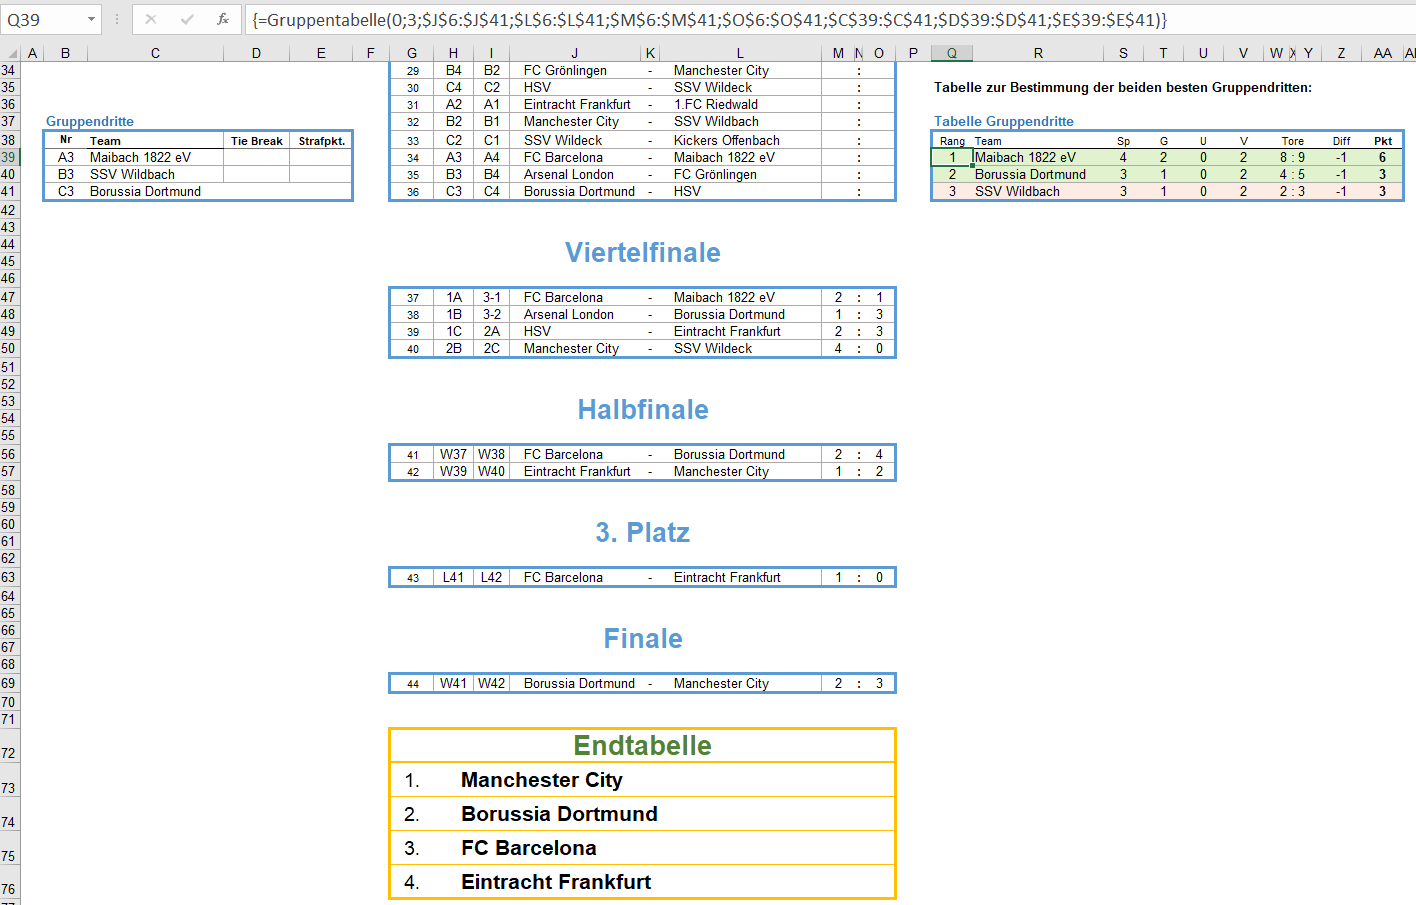Select row 39 header
Viewport: 1416px width, 905px height.
[9, 157]
